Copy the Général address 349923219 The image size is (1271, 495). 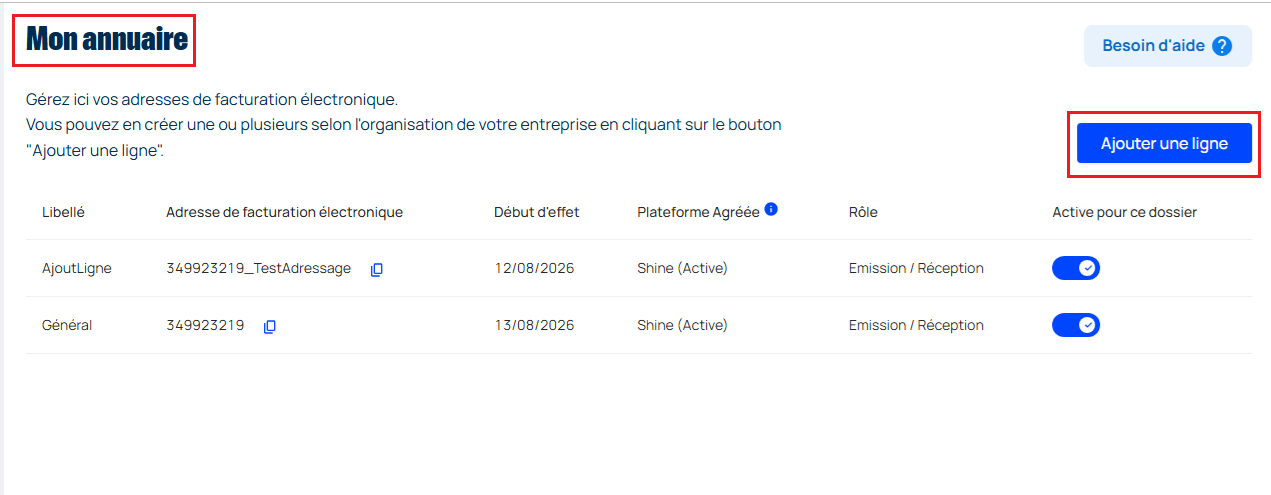270,326
